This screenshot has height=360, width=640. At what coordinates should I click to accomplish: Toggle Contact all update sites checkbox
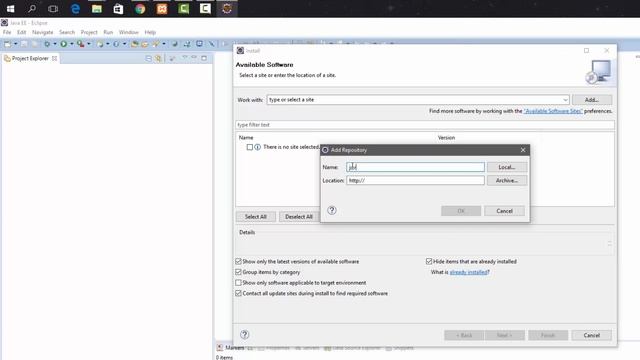pyautogui.click(x=238, y=293)
